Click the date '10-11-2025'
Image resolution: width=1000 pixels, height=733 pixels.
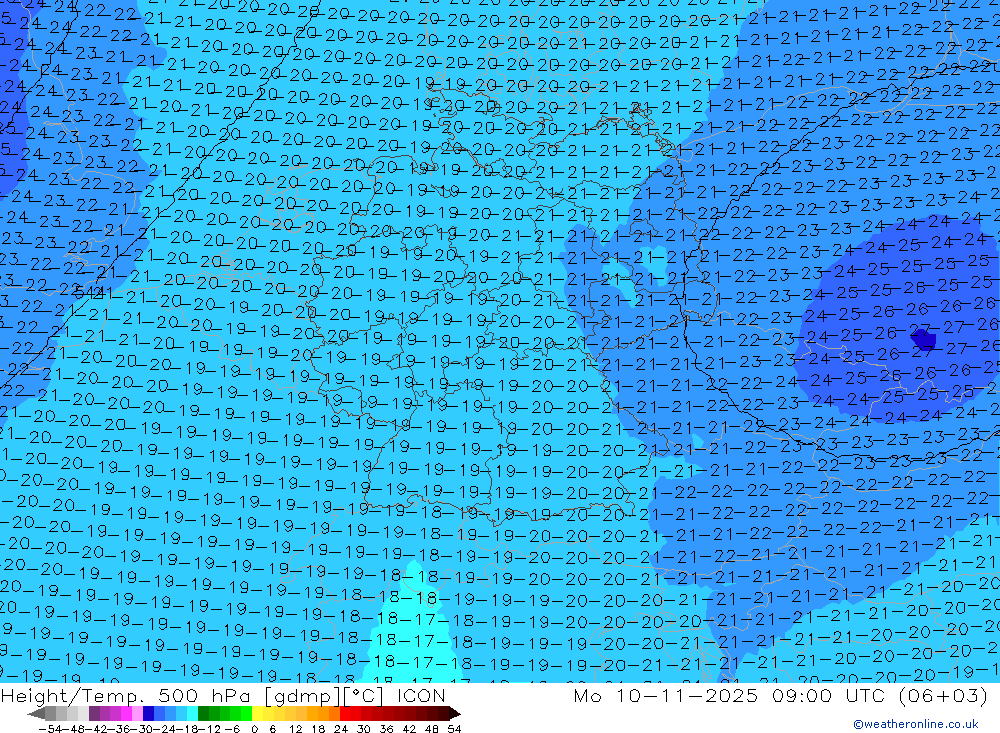pos(687,695)
